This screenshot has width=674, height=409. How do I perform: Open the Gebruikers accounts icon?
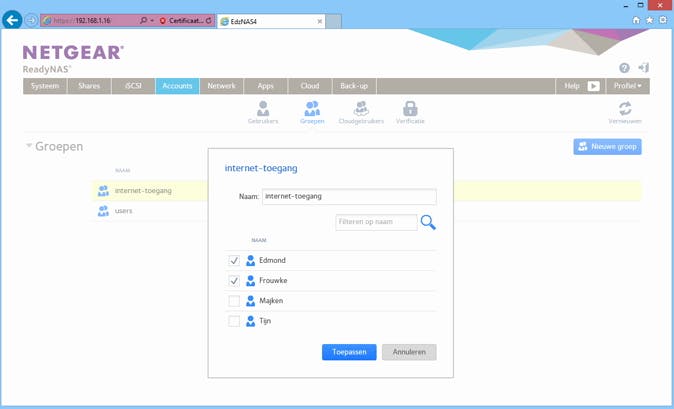pyautogui.click(x=263, y=113)
